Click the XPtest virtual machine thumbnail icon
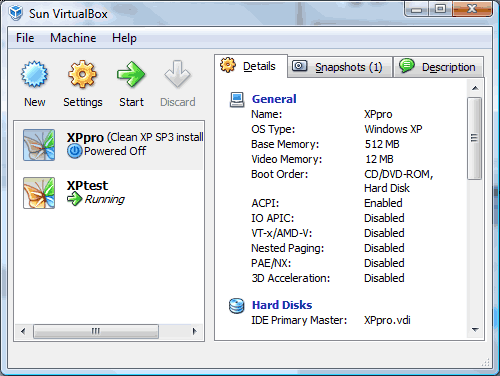 [39, 193]
